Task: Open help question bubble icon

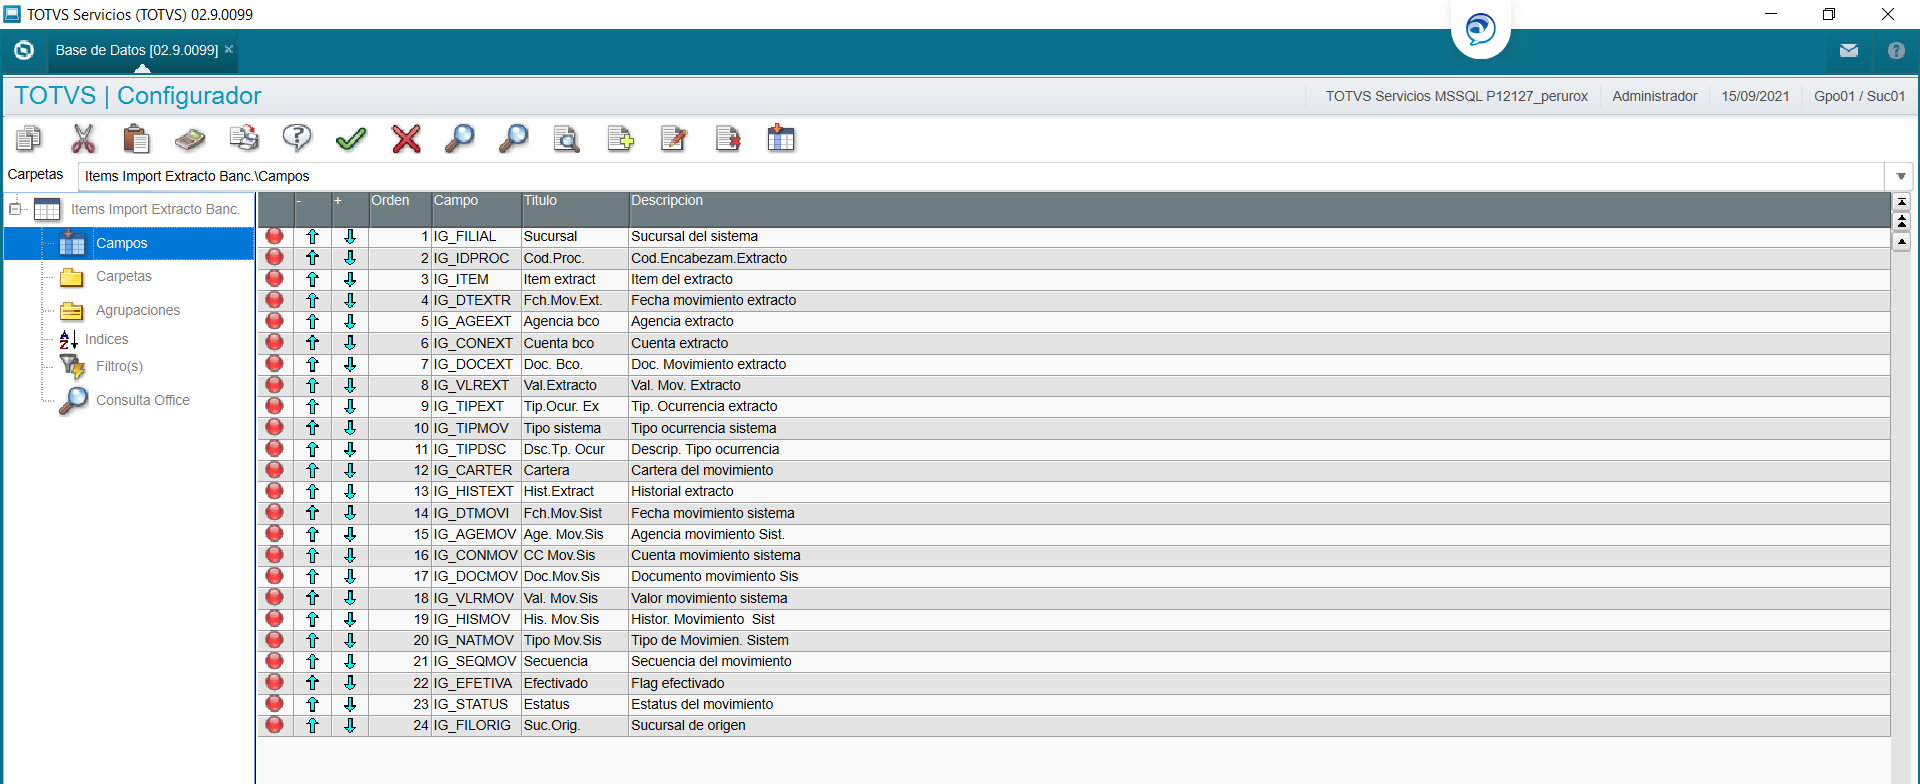Action: click(x=297, y=138)
